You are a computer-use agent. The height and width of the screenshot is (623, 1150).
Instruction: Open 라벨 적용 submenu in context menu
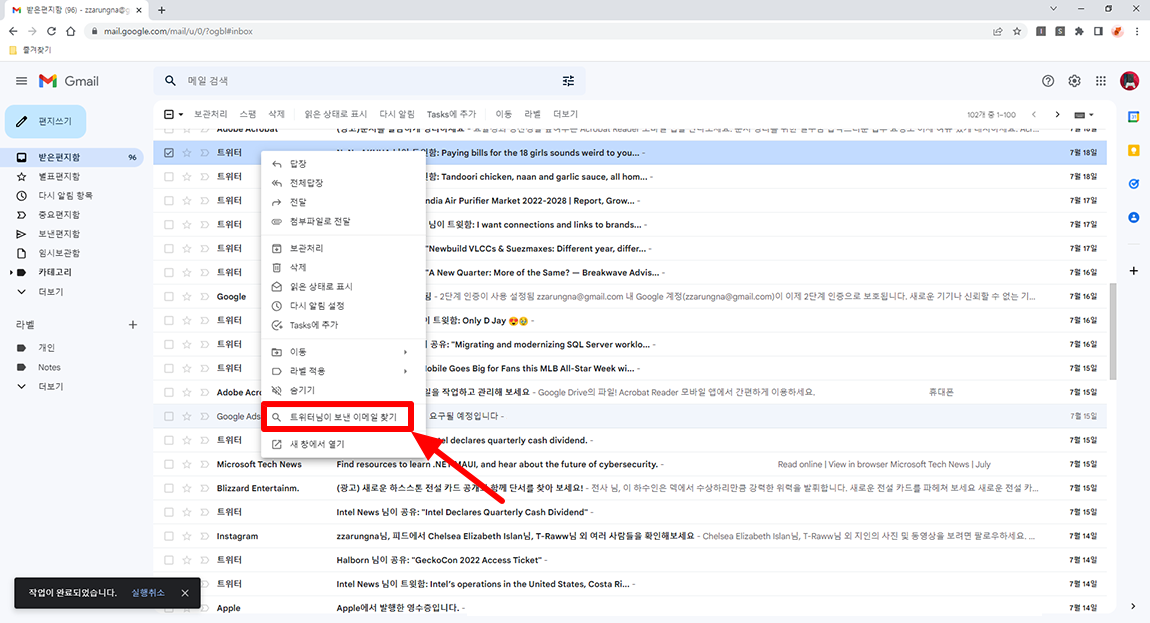coord(343,371)
